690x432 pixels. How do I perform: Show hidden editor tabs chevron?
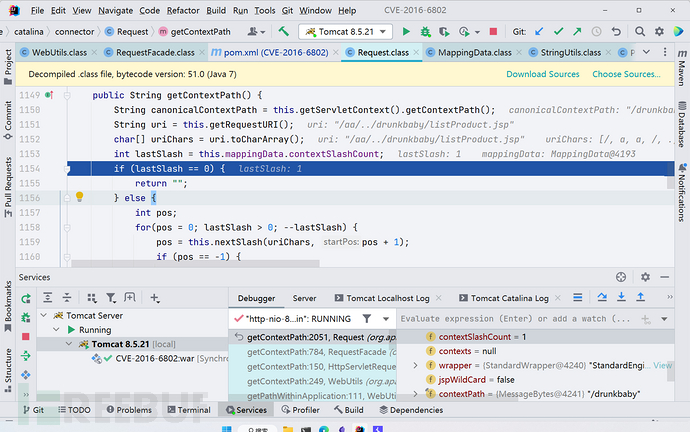[646, 52]
